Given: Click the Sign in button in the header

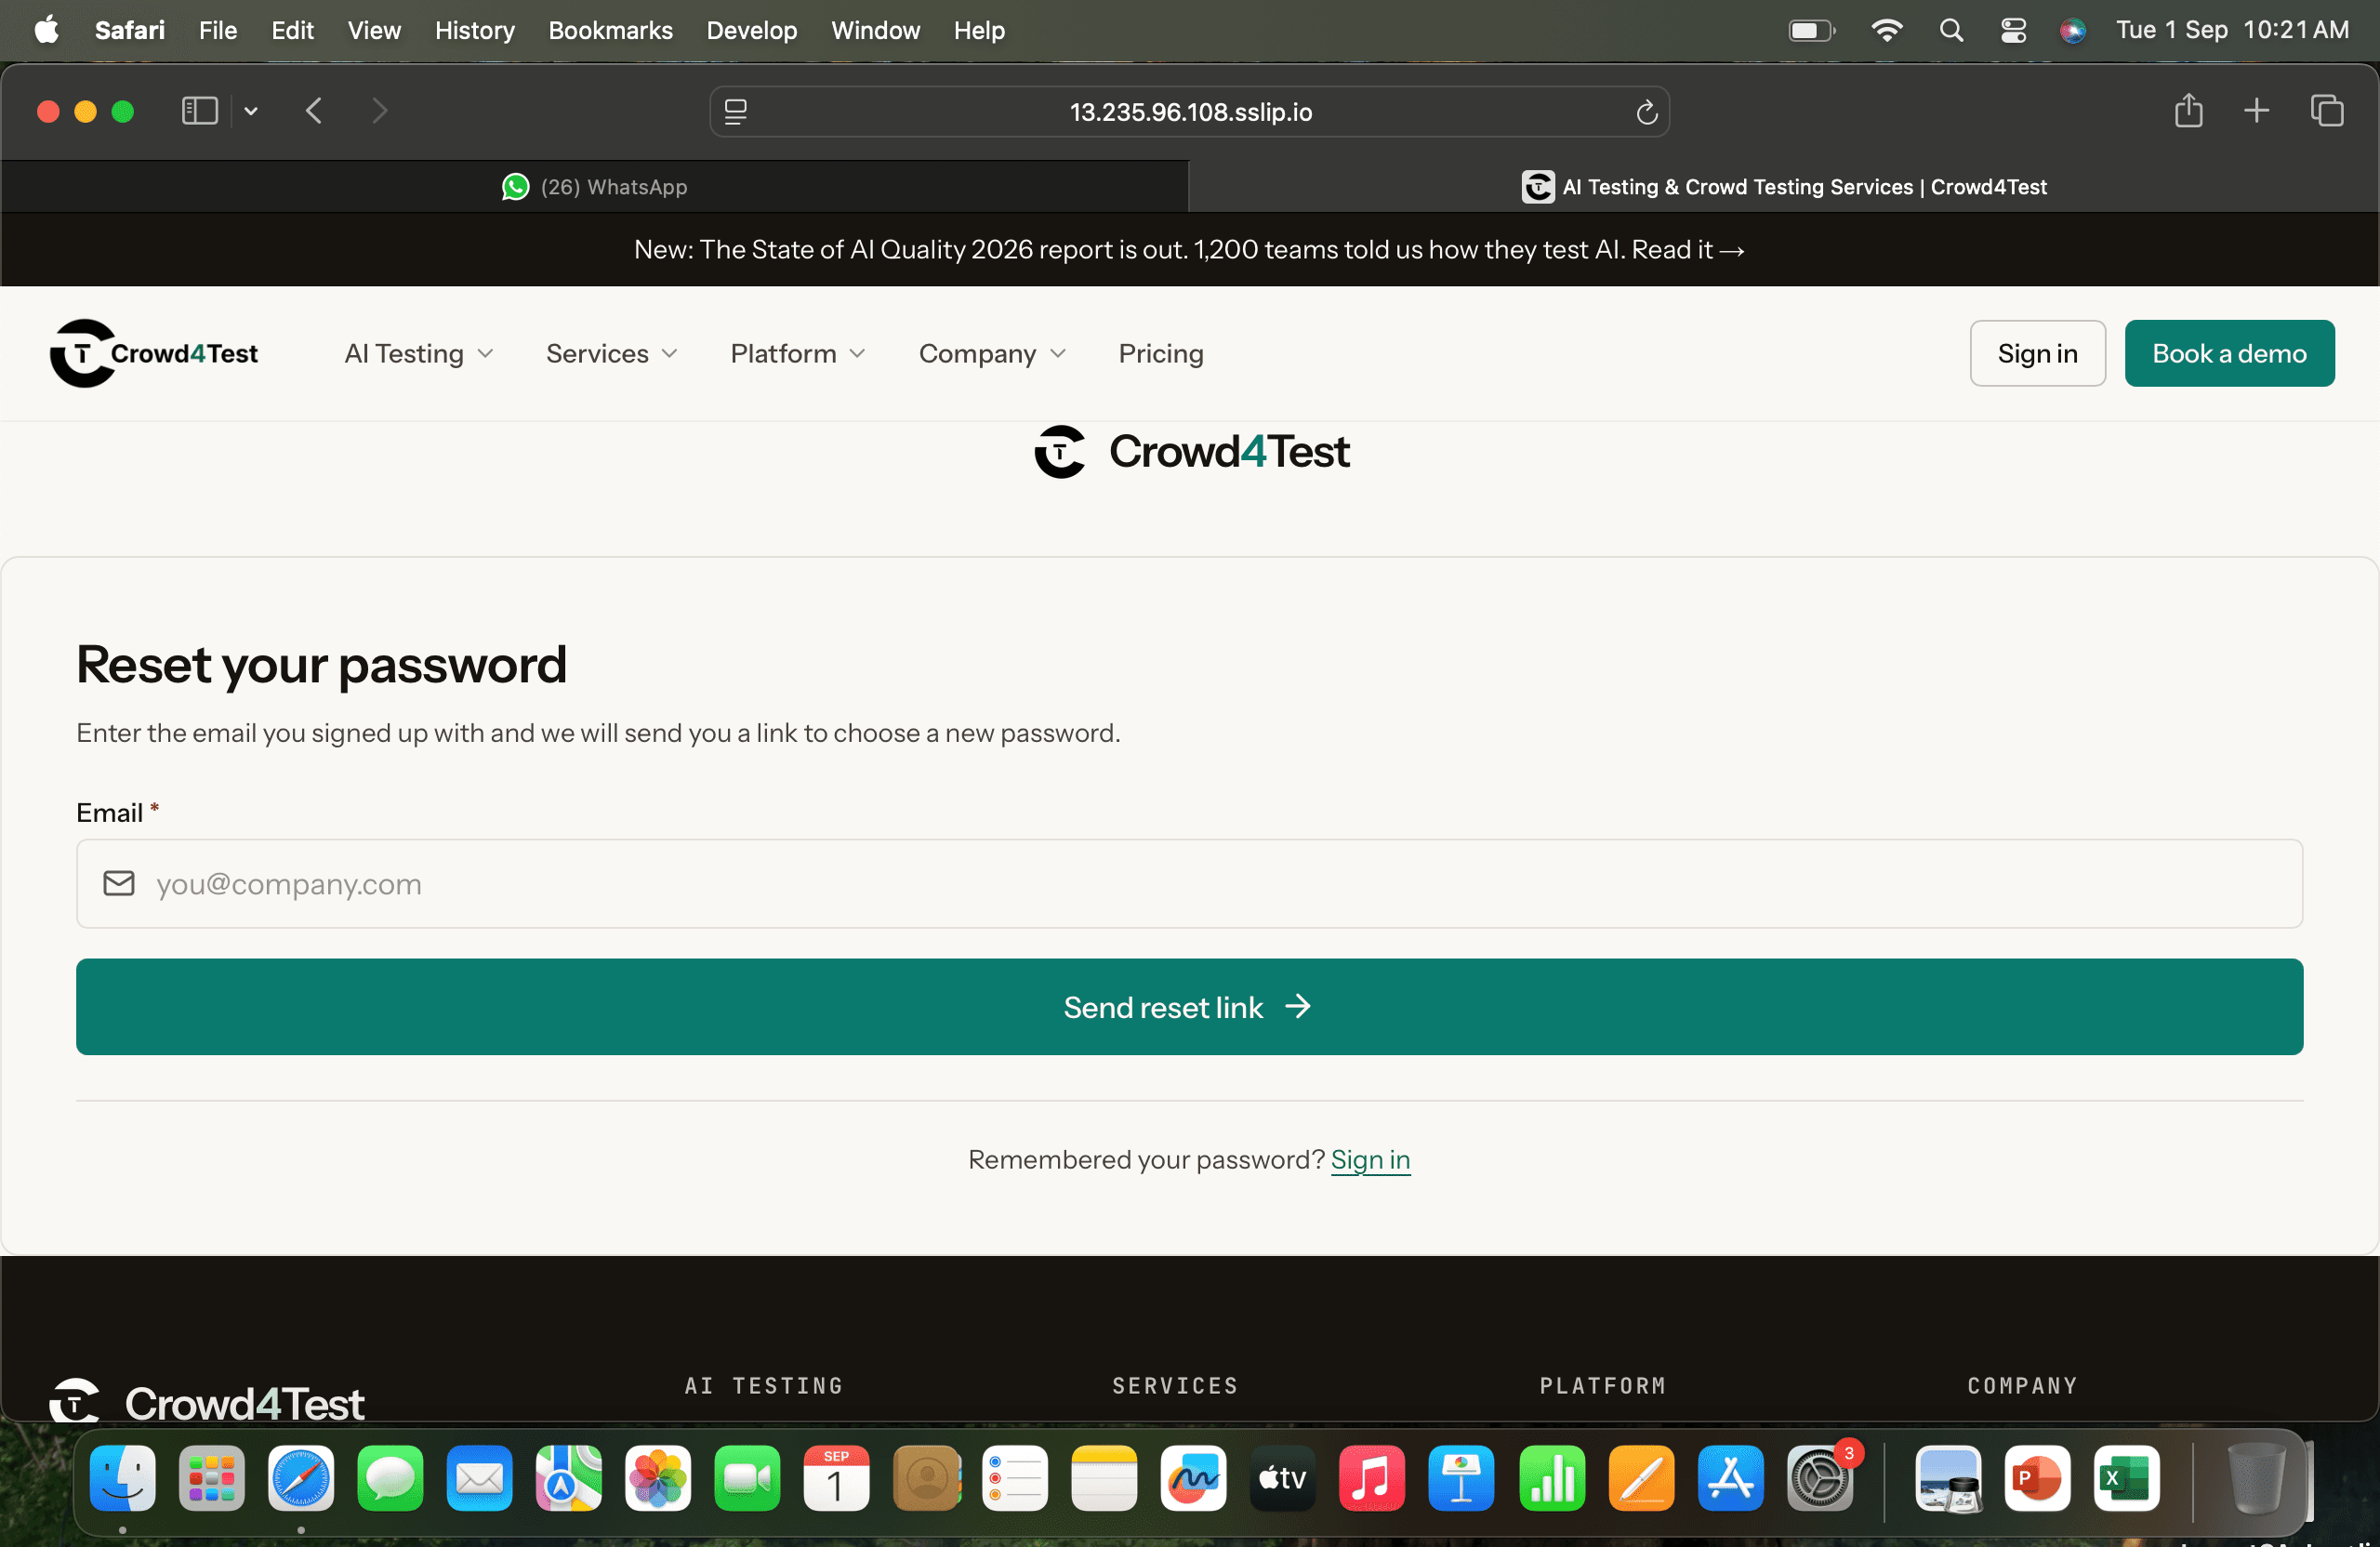Looking at the screenshot, I should pyautogui.click(x=2037, y=353).
